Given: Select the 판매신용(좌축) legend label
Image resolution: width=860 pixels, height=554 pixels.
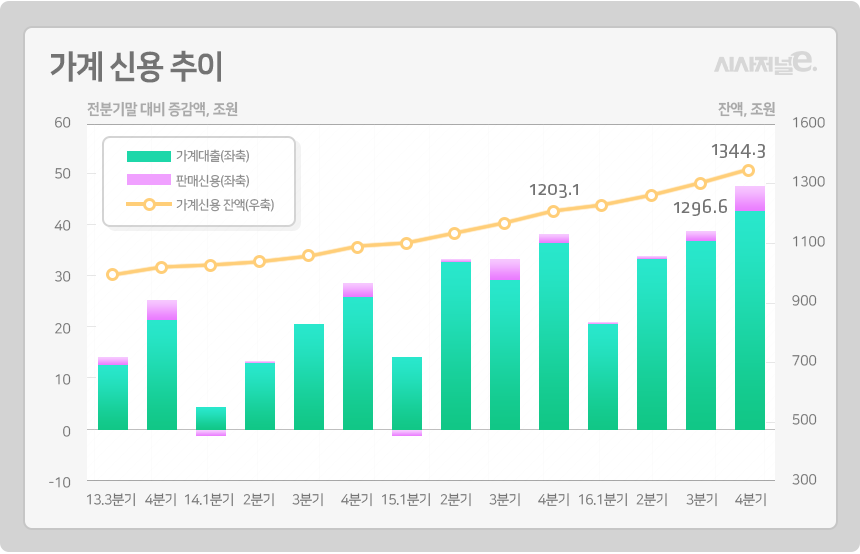Looking at the screenshot, I should click(212, 180).
